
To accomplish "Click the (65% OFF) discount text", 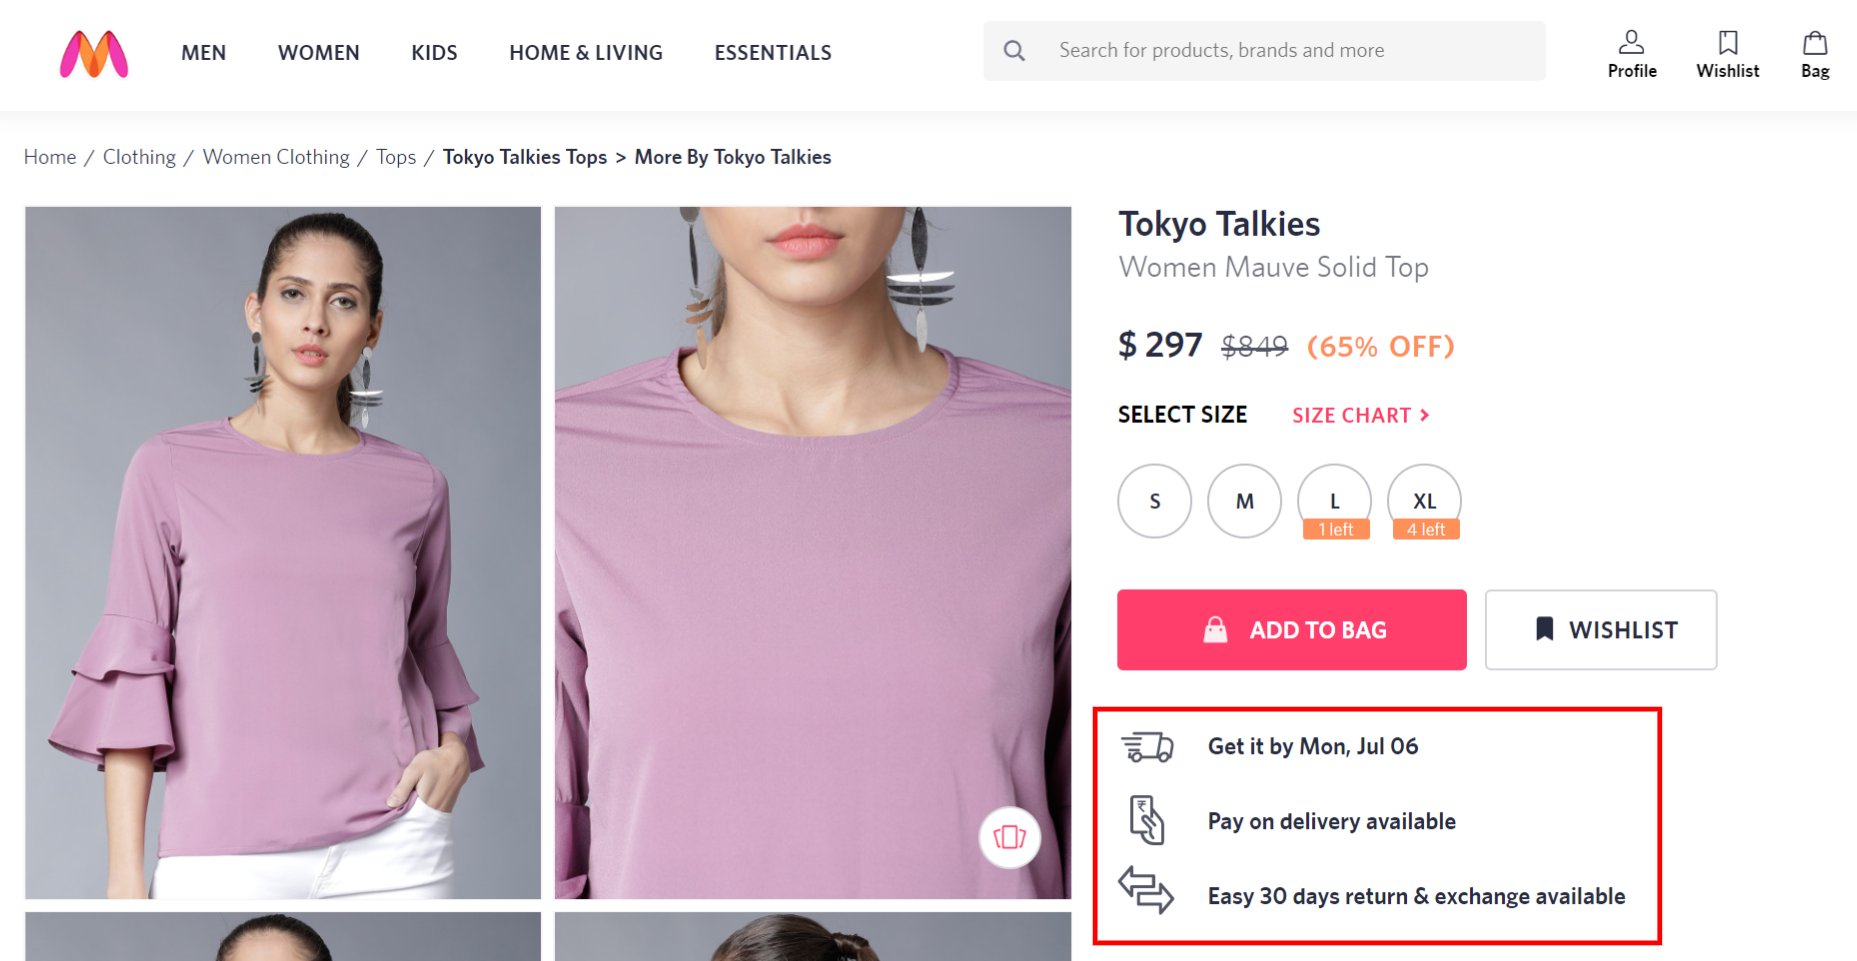I will click(x=1380, y=347).
